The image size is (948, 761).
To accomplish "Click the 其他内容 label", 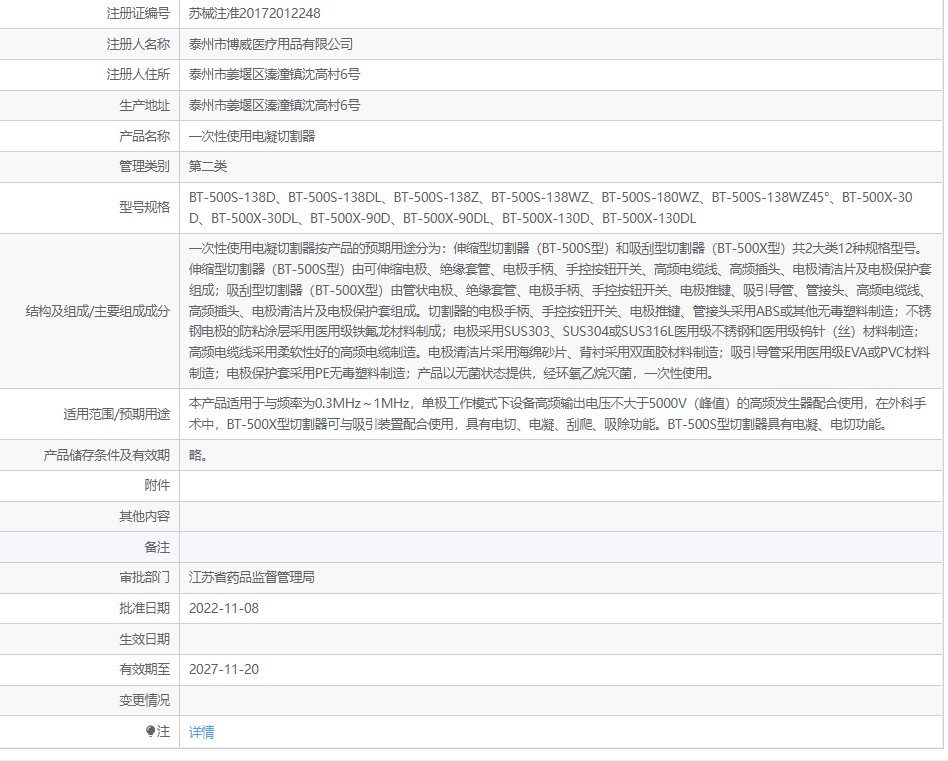I will (144, 516).
